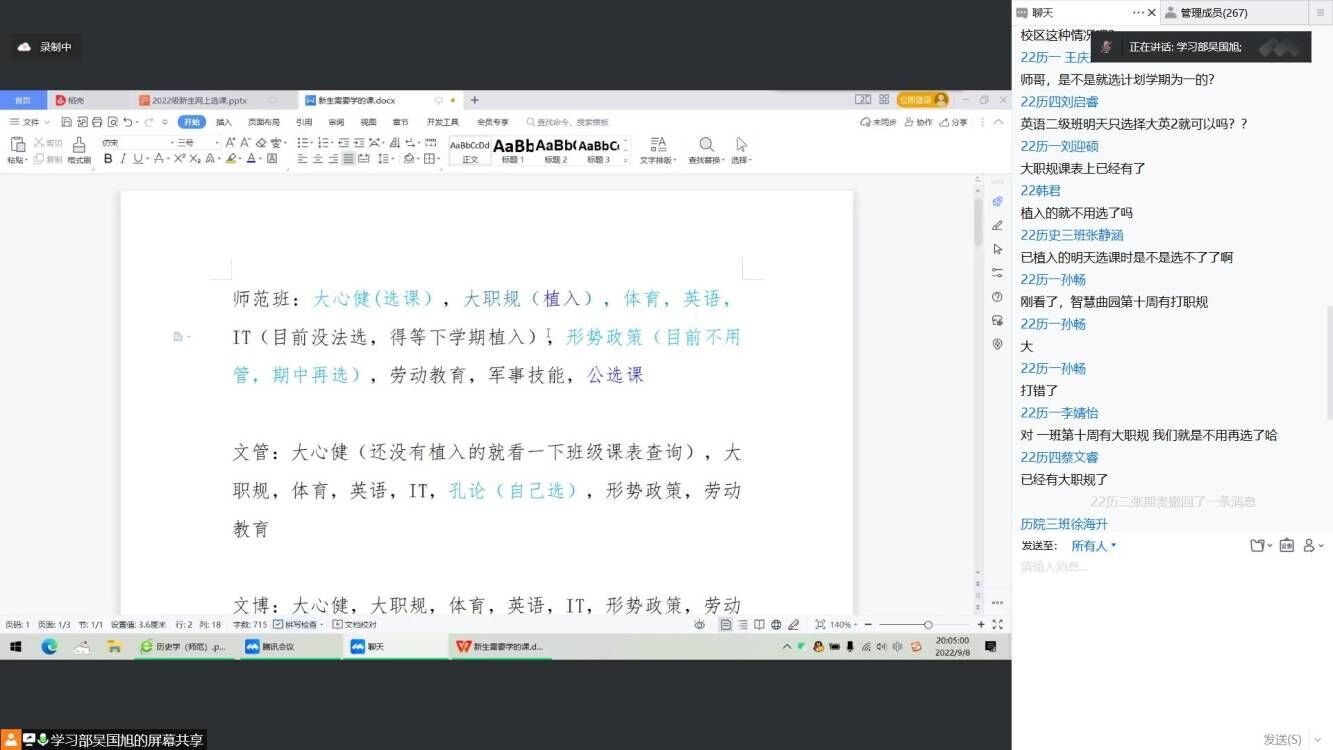Click the zoom slider in status bar
The image size is (1333, 750).
[x=928, y=625]
